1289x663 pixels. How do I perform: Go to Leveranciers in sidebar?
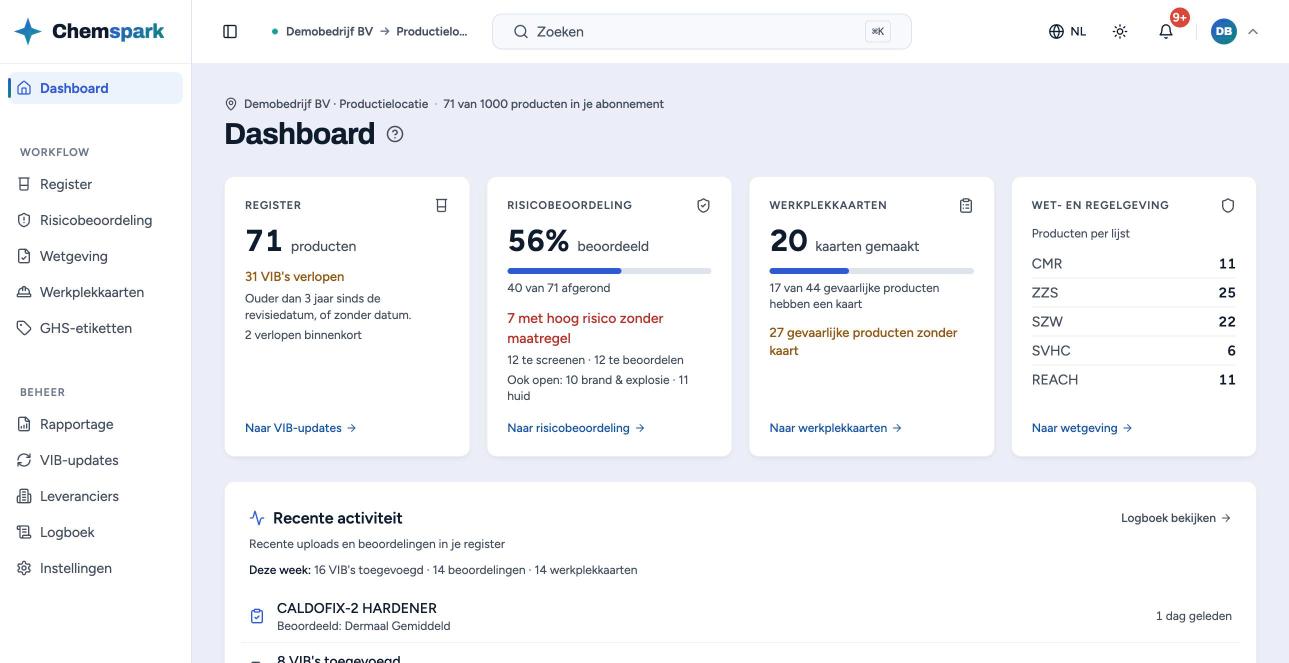pyautogui.click(x=95, y=496)
